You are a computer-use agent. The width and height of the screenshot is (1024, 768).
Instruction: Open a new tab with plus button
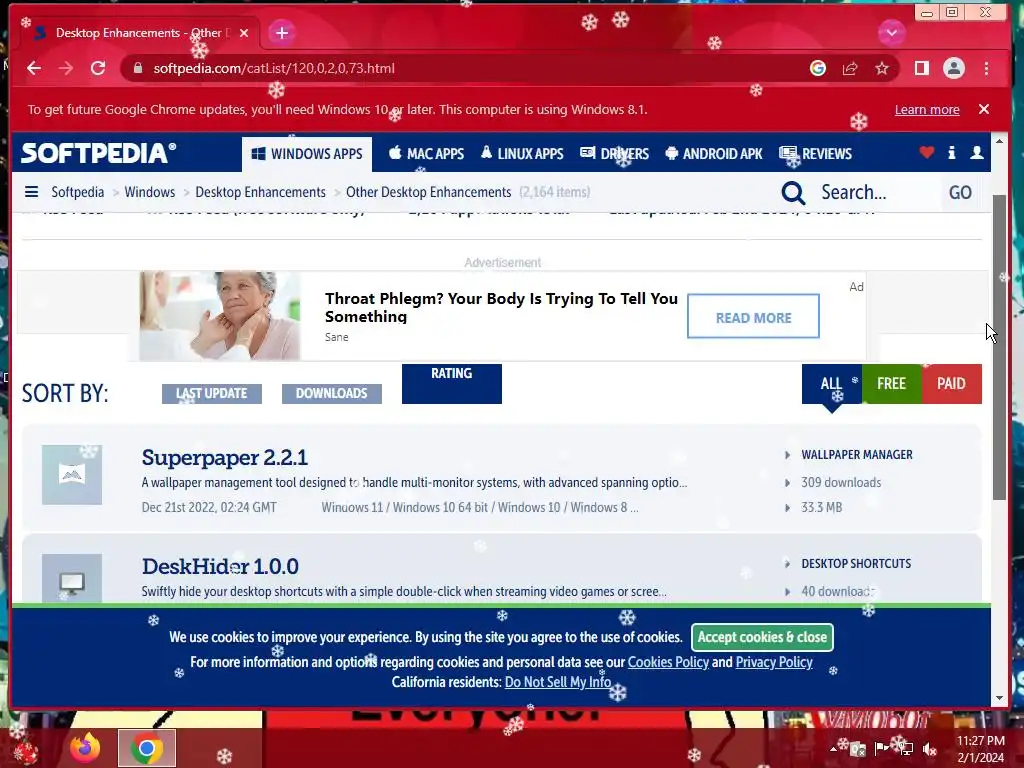(282, 33)
